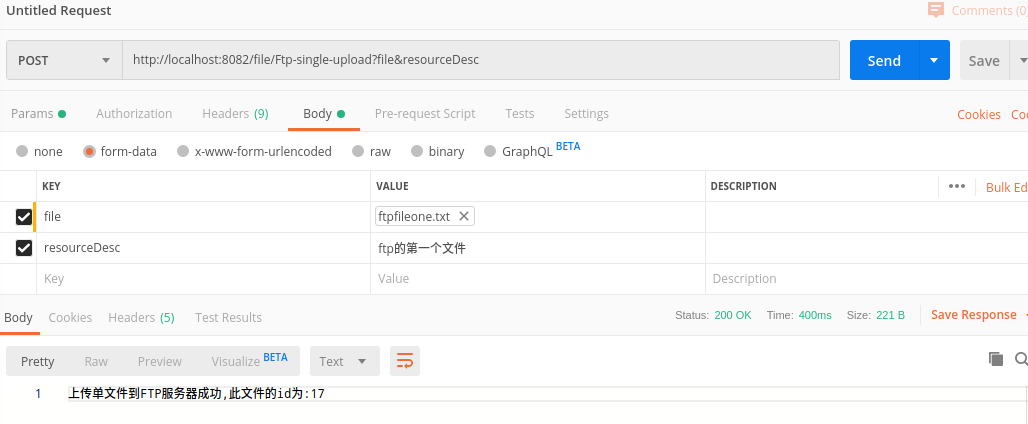Open the three-dots column options menu
This screenshot has height=424, width=1028.
[x=956, y=186]
